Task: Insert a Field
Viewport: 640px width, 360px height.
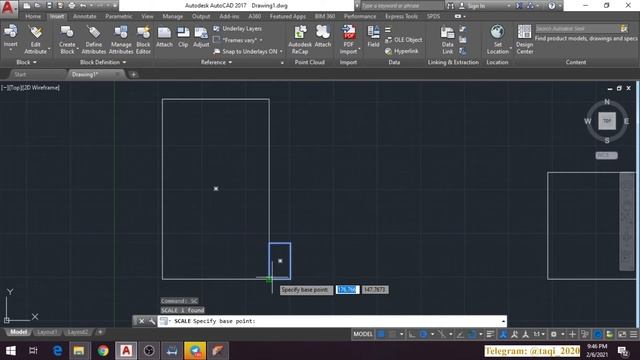Action: click(x=373, y=36)
